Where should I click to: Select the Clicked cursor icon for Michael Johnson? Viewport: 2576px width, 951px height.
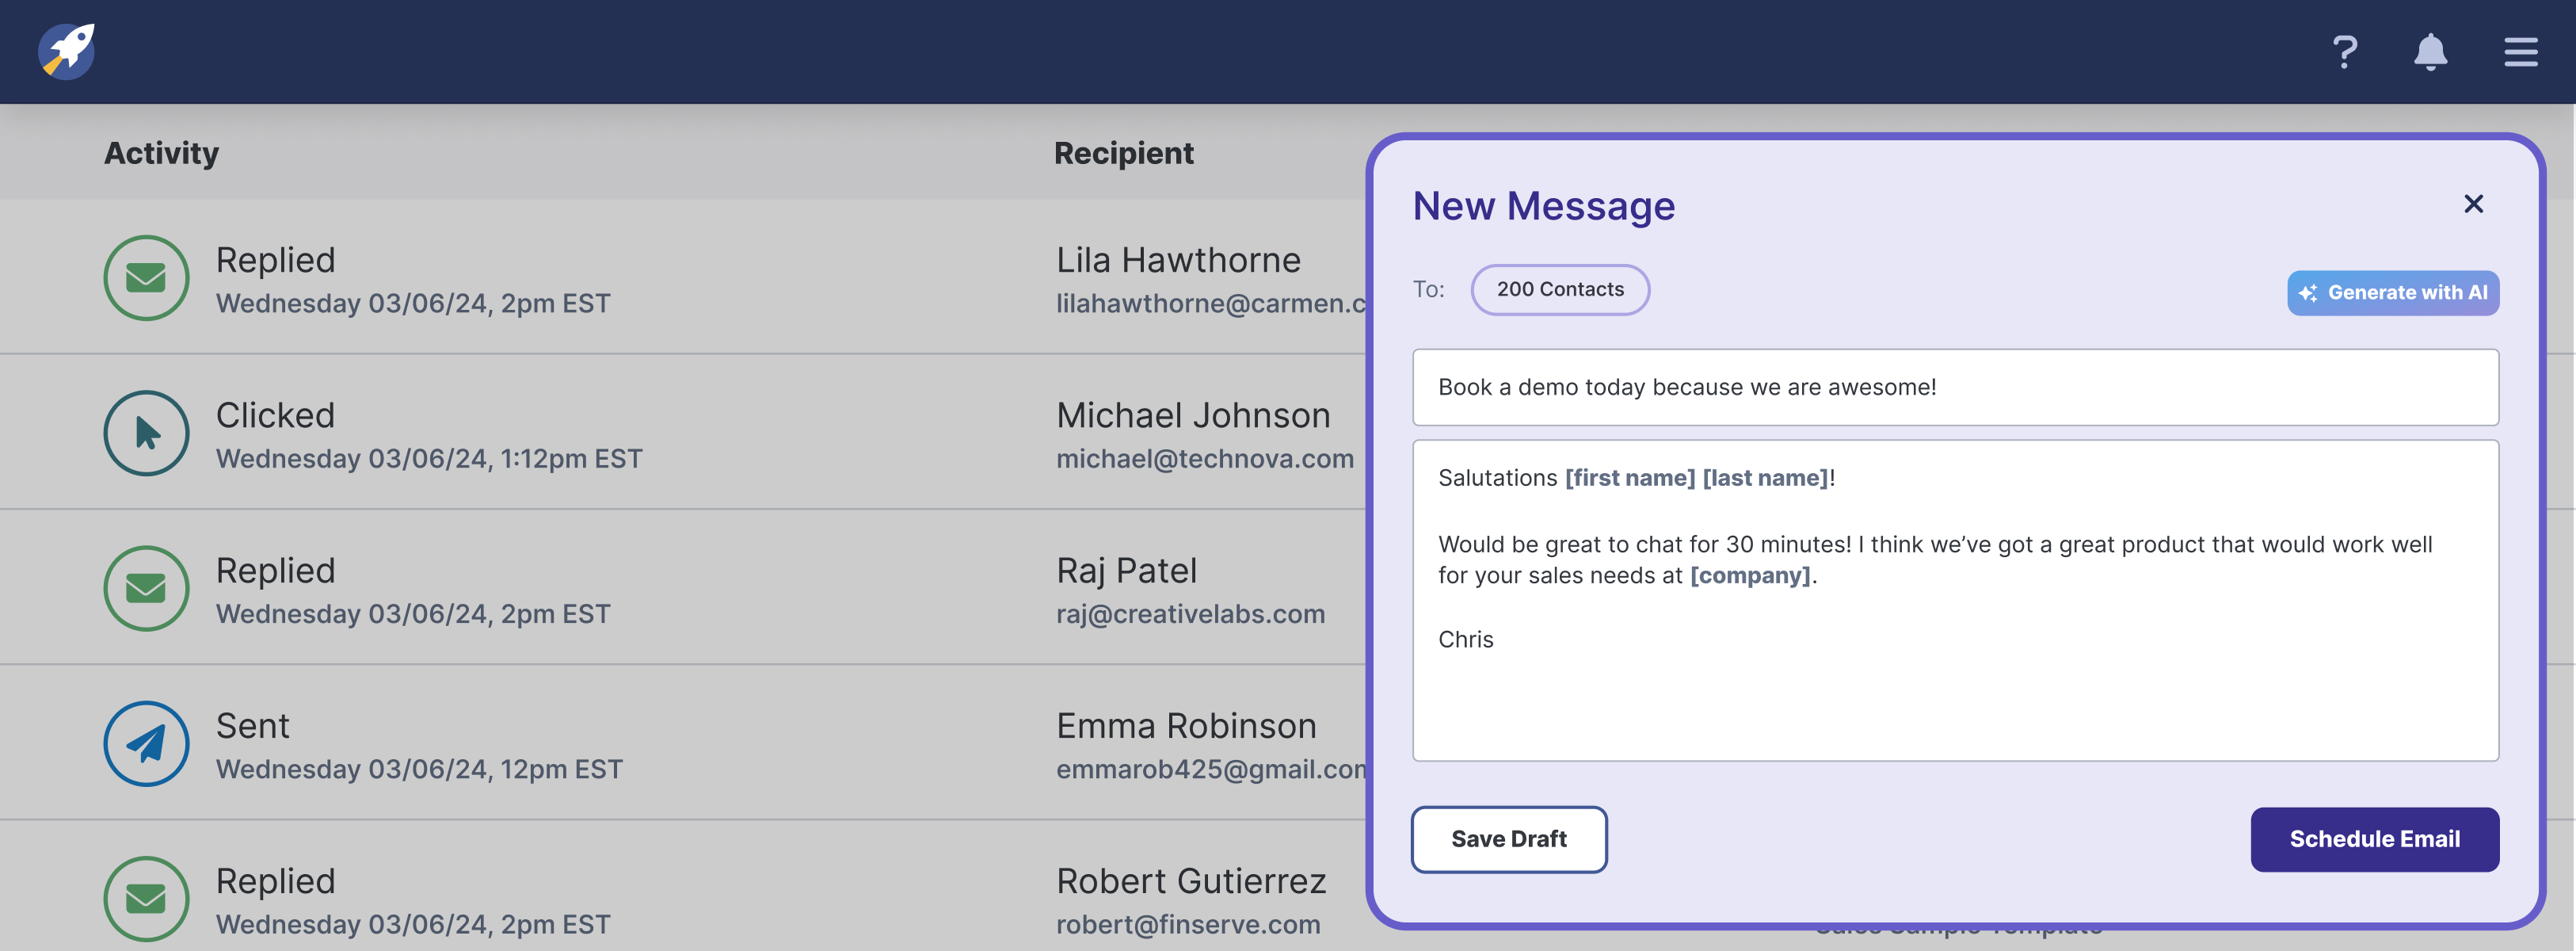click(146, 433)
